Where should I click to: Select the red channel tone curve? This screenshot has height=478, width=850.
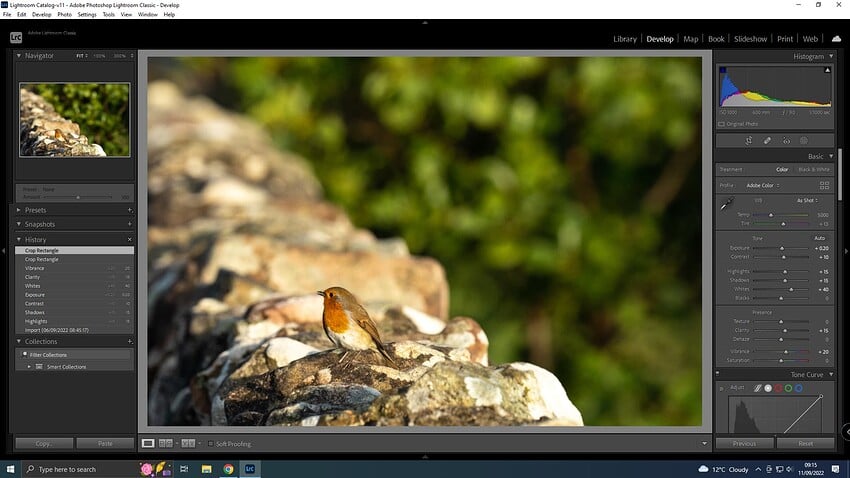click(778, 388)
